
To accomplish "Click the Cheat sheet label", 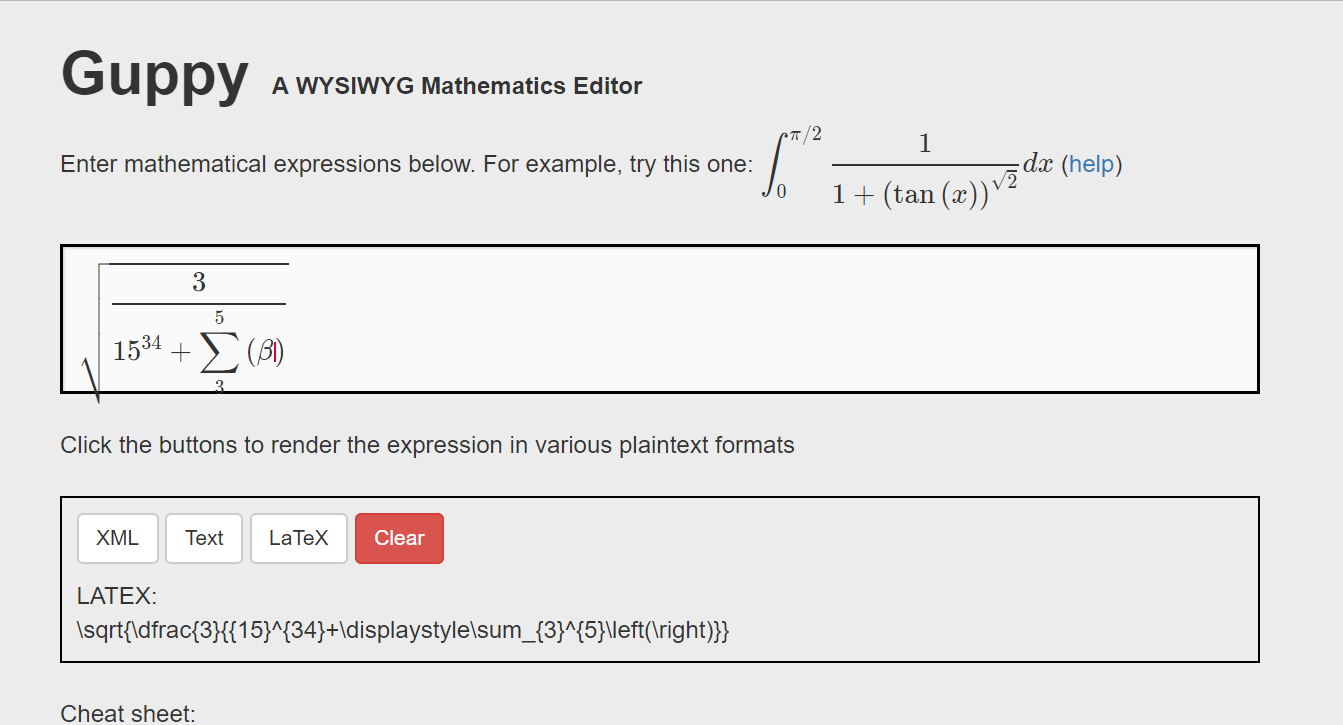I will 127,712.
